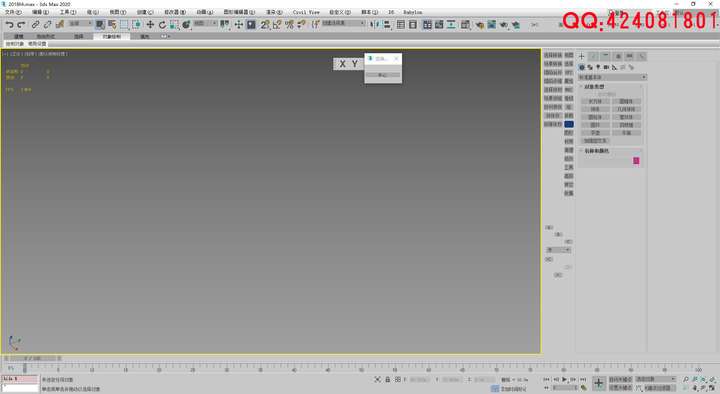Click the 圆锥体 (Cone) primitive button
This screenshot has width=720, height=394.
click(626, 101)
